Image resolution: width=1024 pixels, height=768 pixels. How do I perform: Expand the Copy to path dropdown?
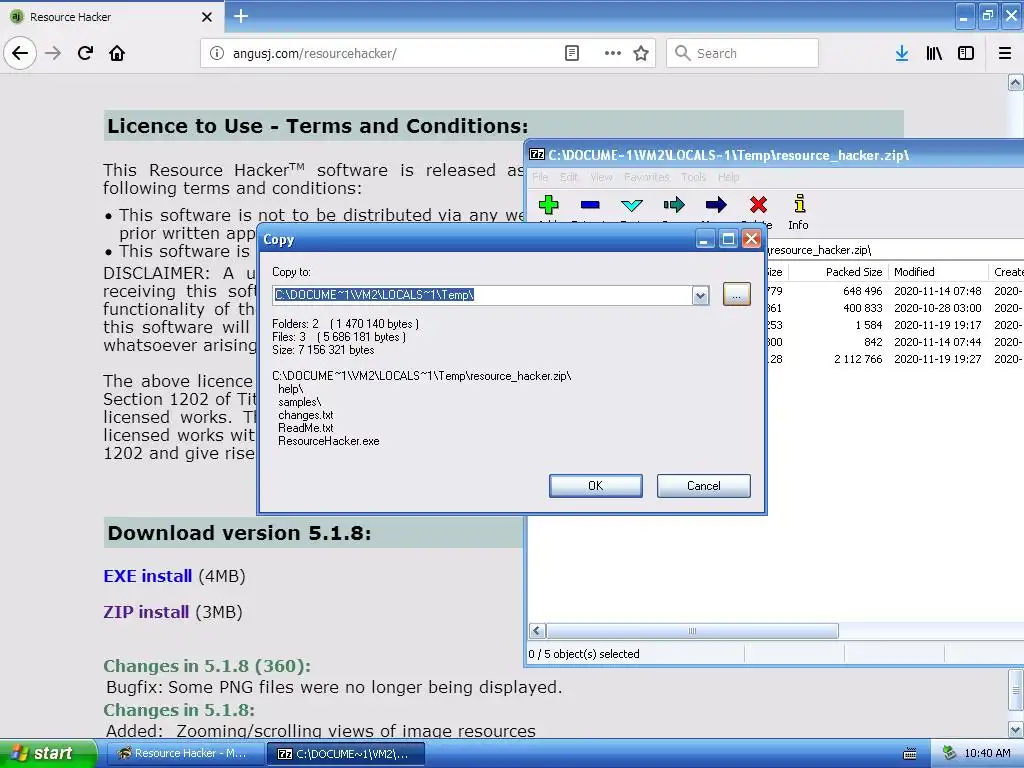click(700, 296)
